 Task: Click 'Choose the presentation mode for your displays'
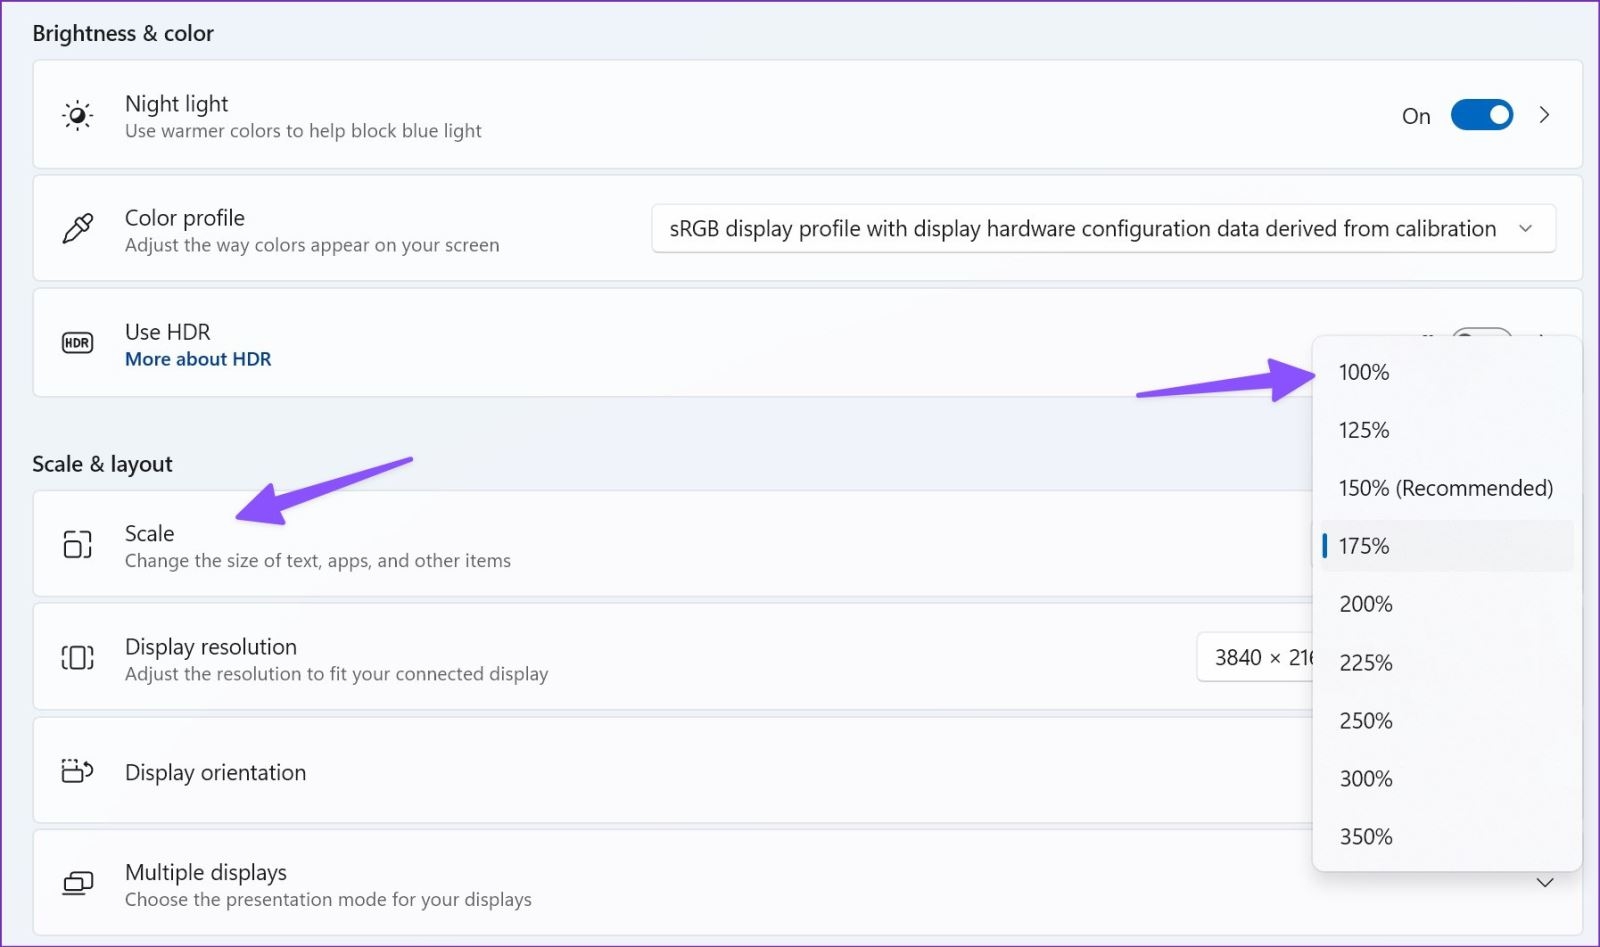coord(328,900)
